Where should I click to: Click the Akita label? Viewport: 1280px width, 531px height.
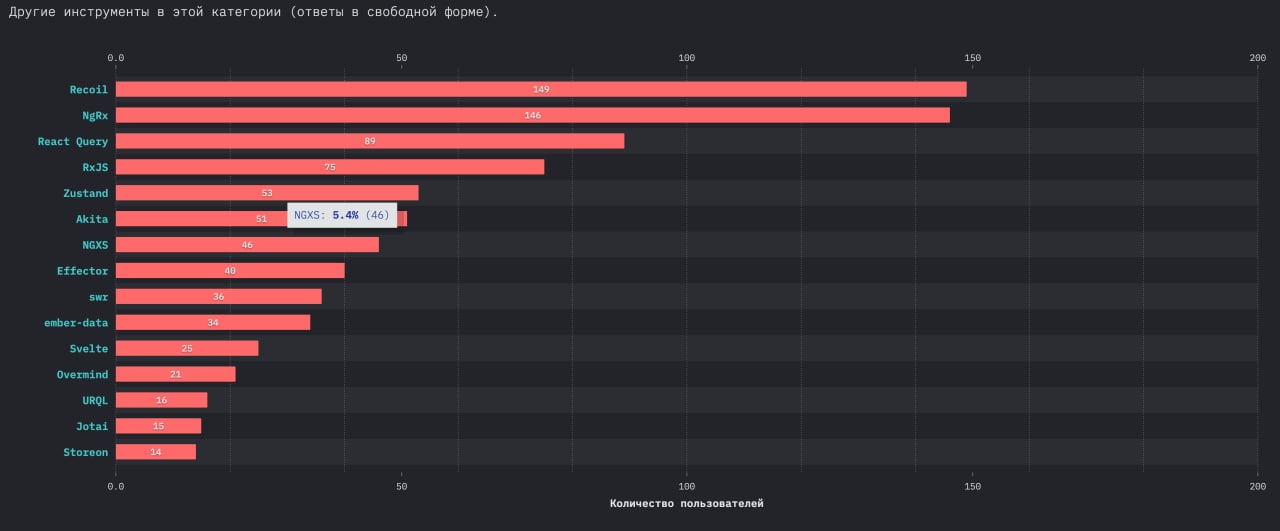tap(92, 219)
